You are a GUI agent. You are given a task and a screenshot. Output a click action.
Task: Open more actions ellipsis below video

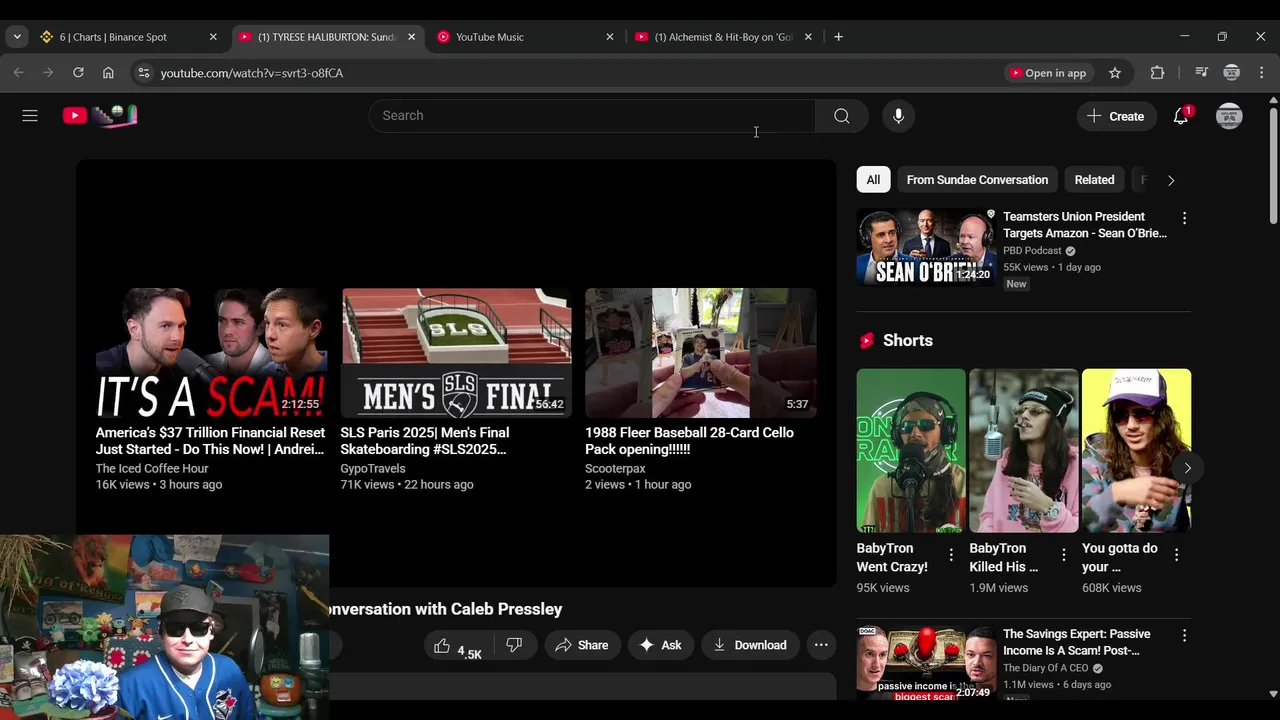[x=821, y=645]
